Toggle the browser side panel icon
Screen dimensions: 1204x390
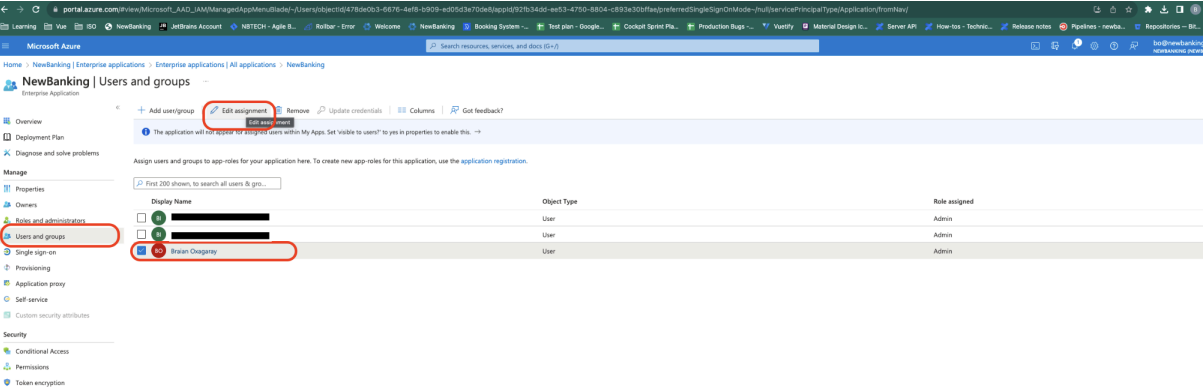coord(1180,9)
